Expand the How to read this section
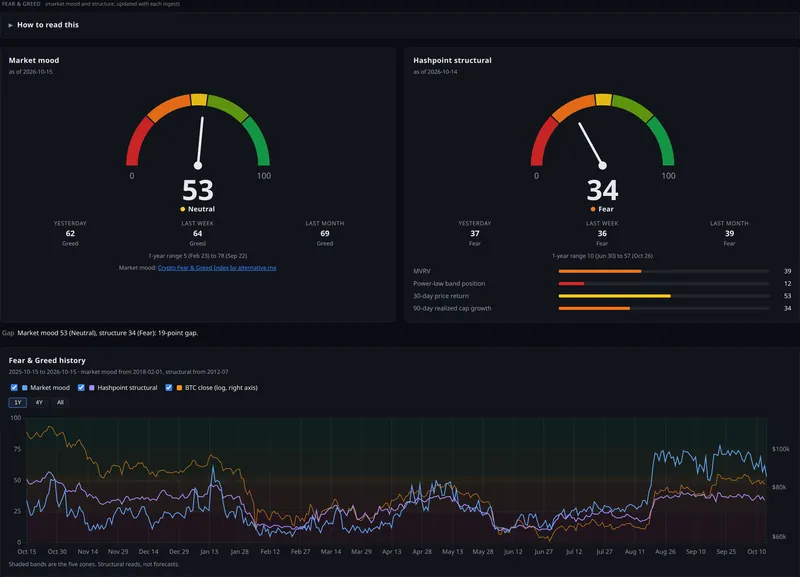This screenshot has width=800, height=577. point(47,24)
